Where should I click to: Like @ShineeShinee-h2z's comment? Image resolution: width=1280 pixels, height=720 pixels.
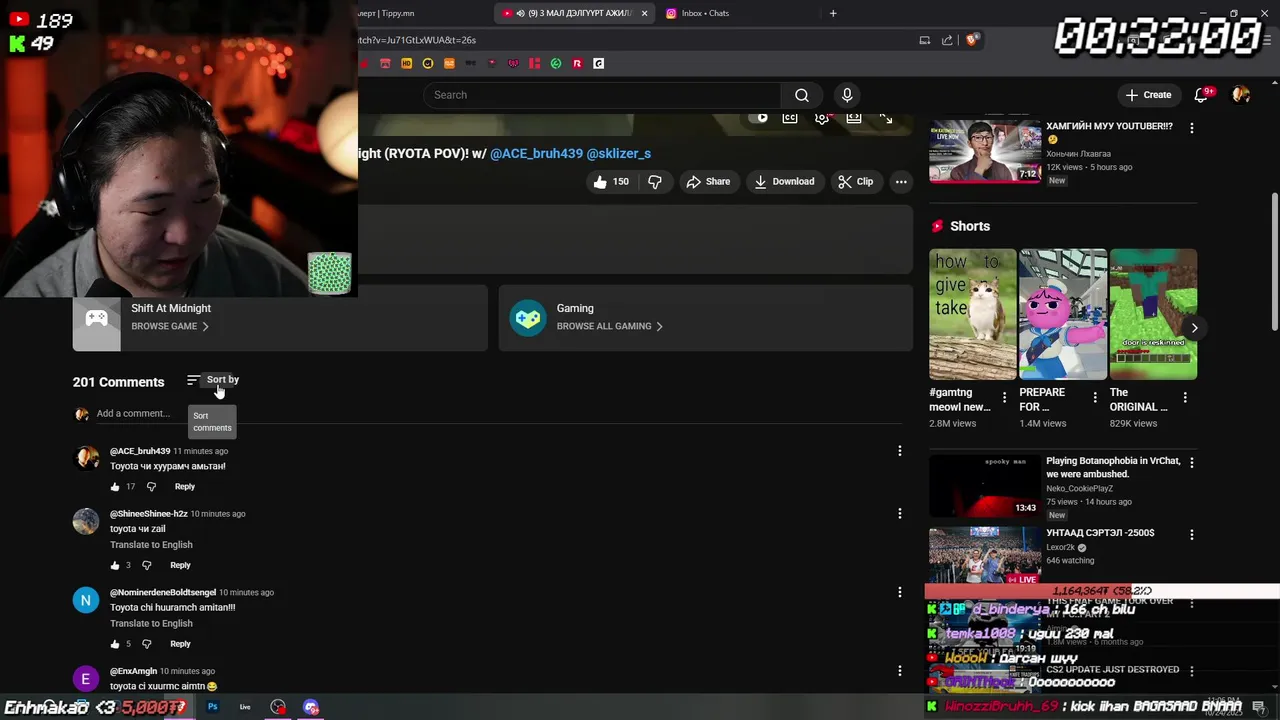(x=115, y=566)
